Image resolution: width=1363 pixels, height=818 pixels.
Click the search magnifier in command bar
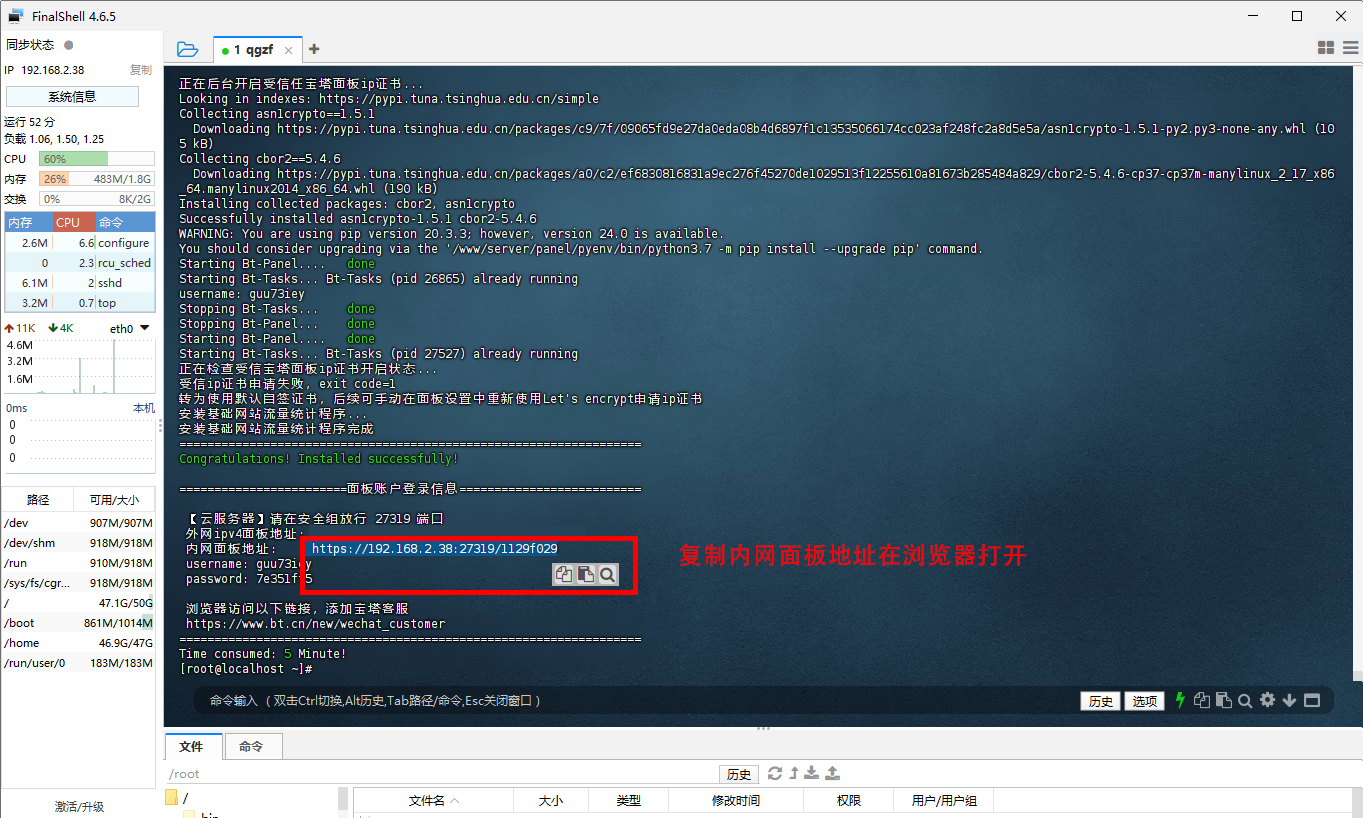pos(1245,701)
